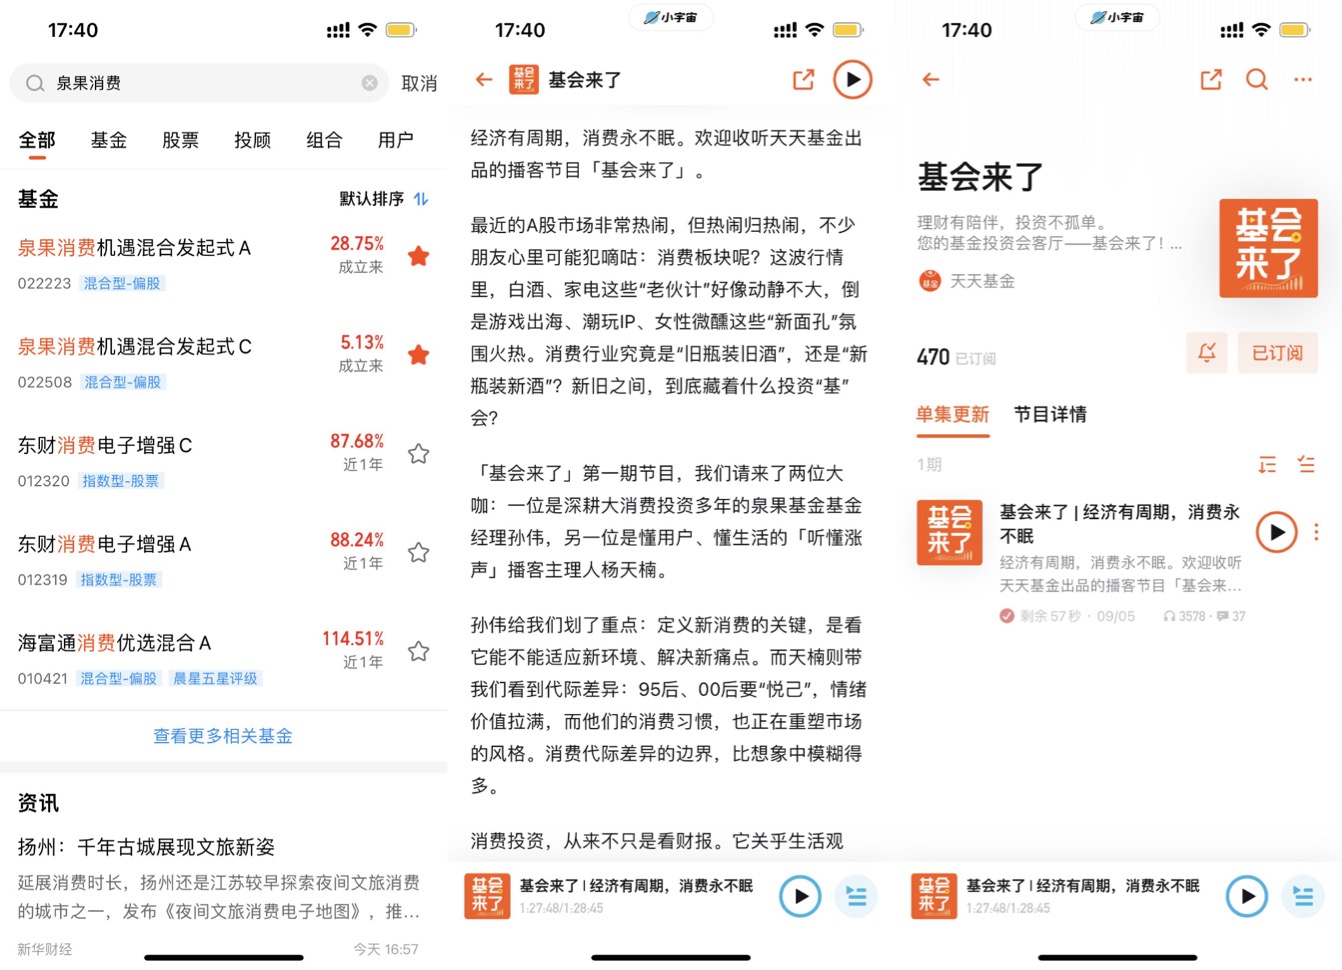
Task: Switch to 投顾 tab
Action: [x=252, y=140]
